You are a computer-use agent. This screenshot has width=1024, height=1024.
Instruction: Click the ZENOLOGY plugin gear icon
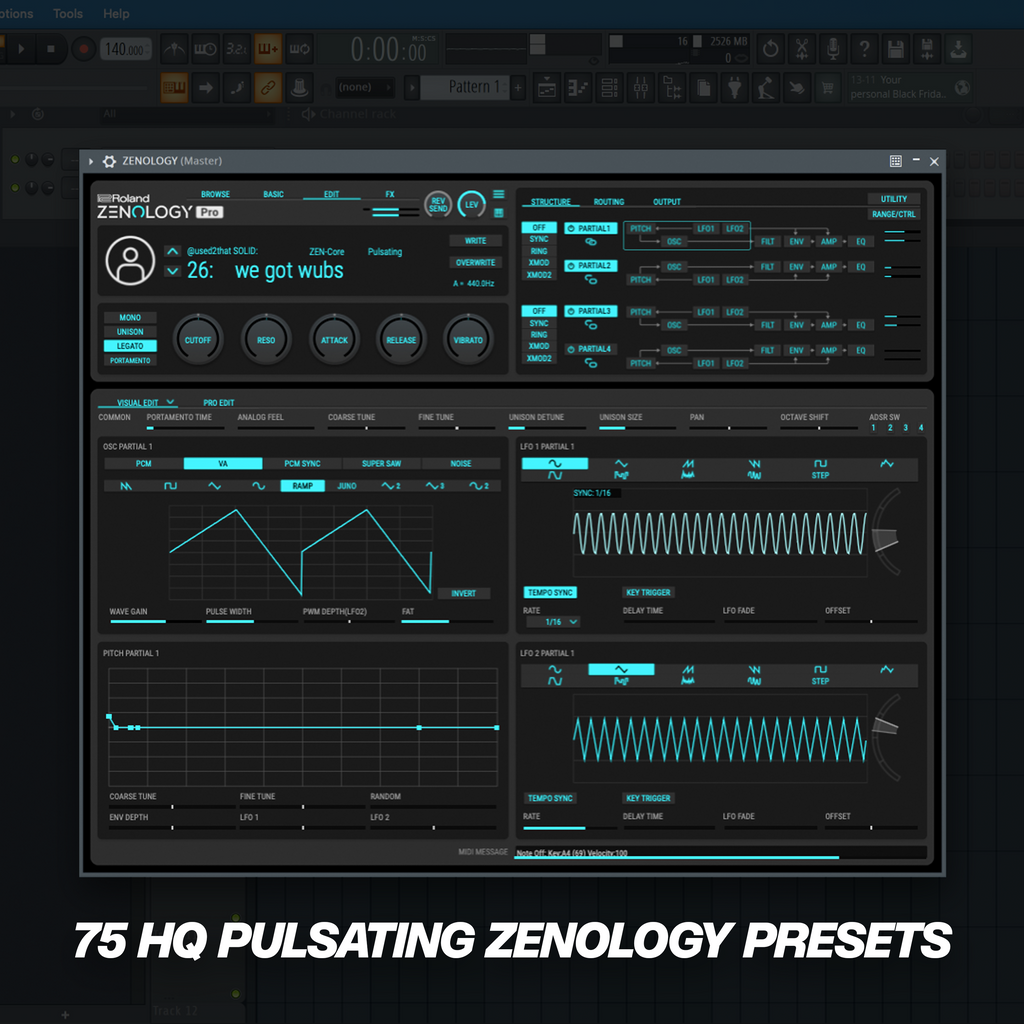[x=110, y=161]
